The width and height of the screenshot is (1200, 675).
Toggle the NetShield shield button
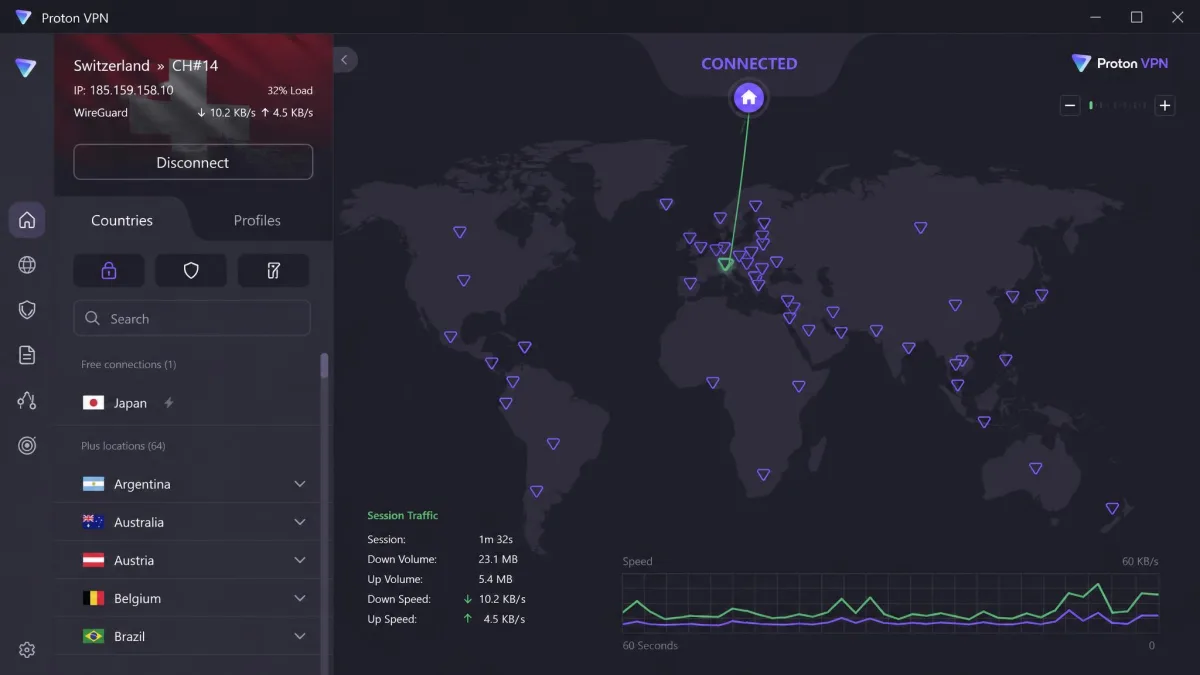pyautogui.click(x=191, y=270)
